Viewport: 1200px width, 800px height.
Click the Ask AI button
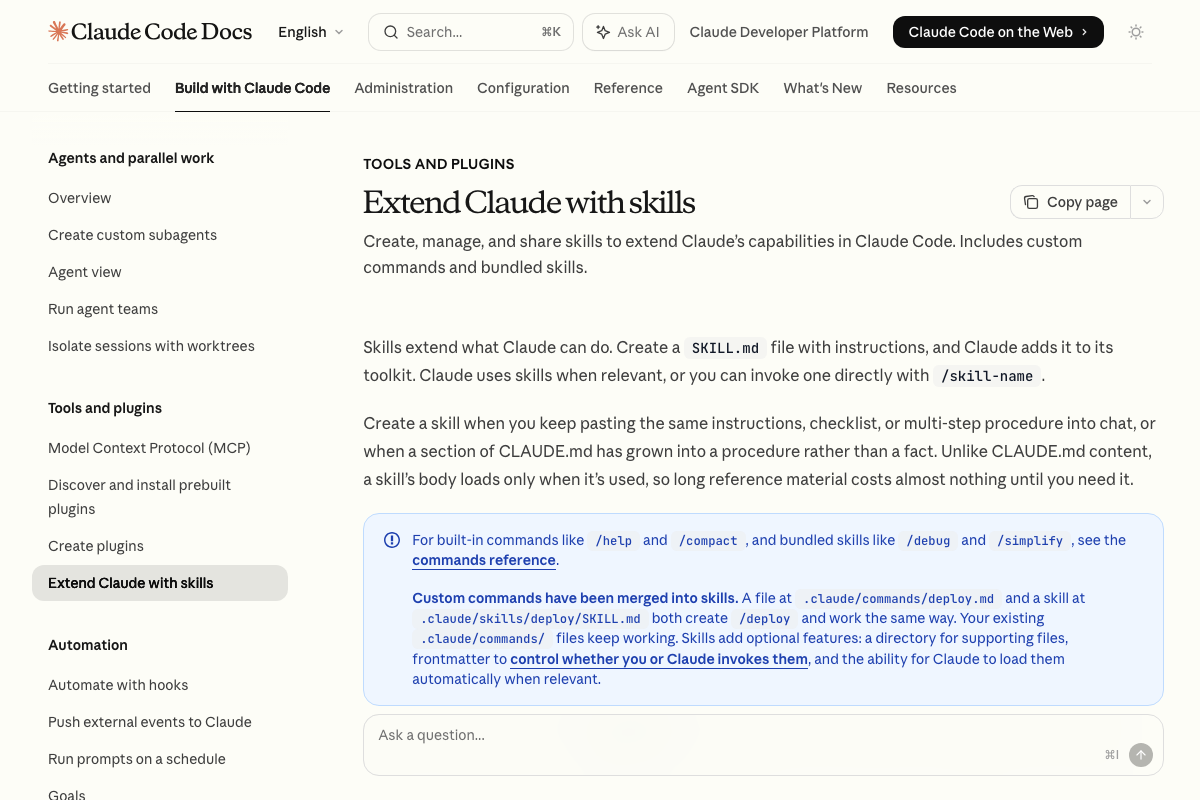click(x=628, y=32)
